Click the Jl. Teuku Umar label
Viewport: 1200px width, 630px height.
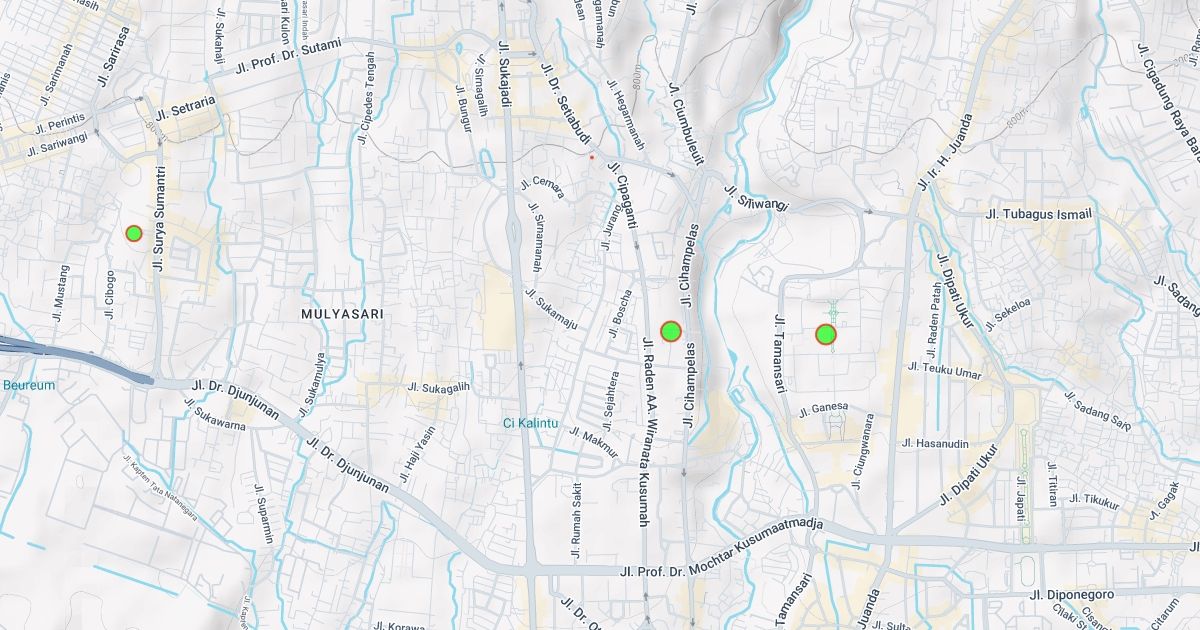(945, 370)
